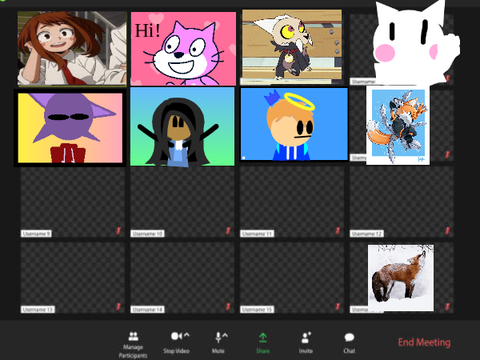Click the Username 10 name label
480x360 pixels.
[x=147, y=234]
